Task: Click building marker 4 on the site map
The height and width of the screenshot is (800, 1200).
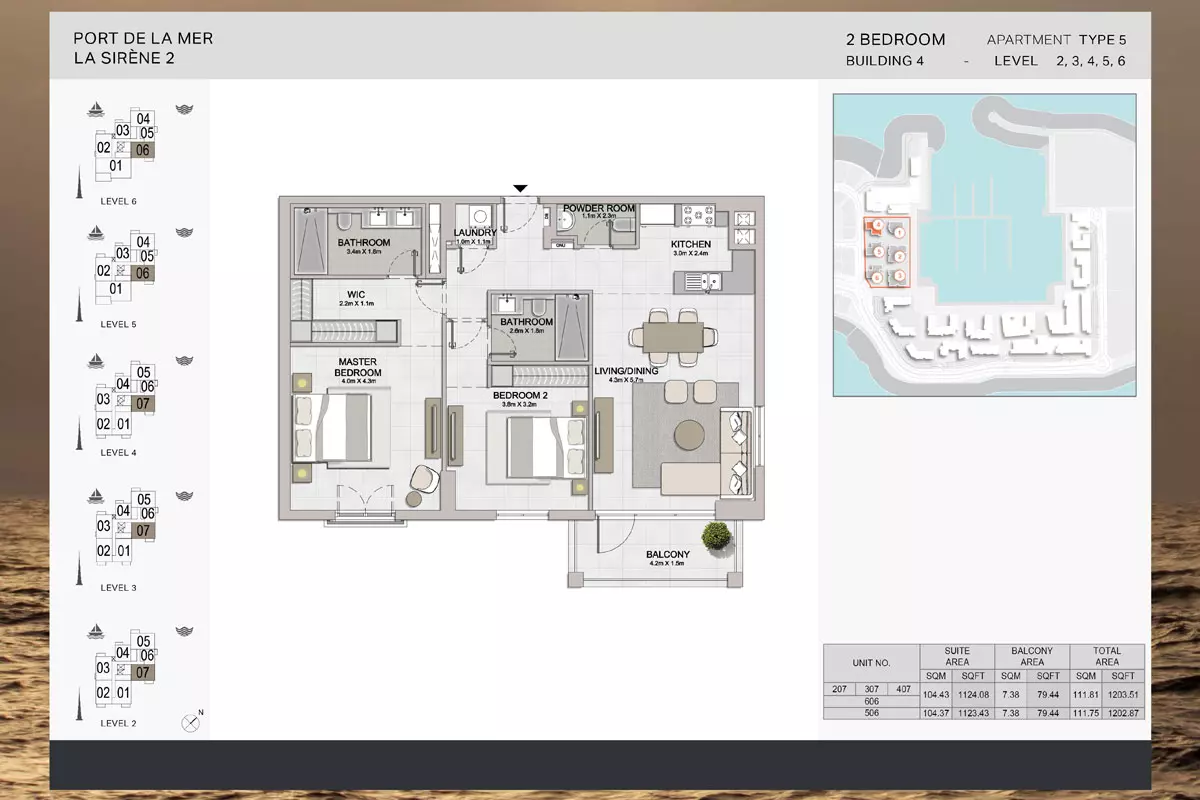Action: (x=877, y=226)
